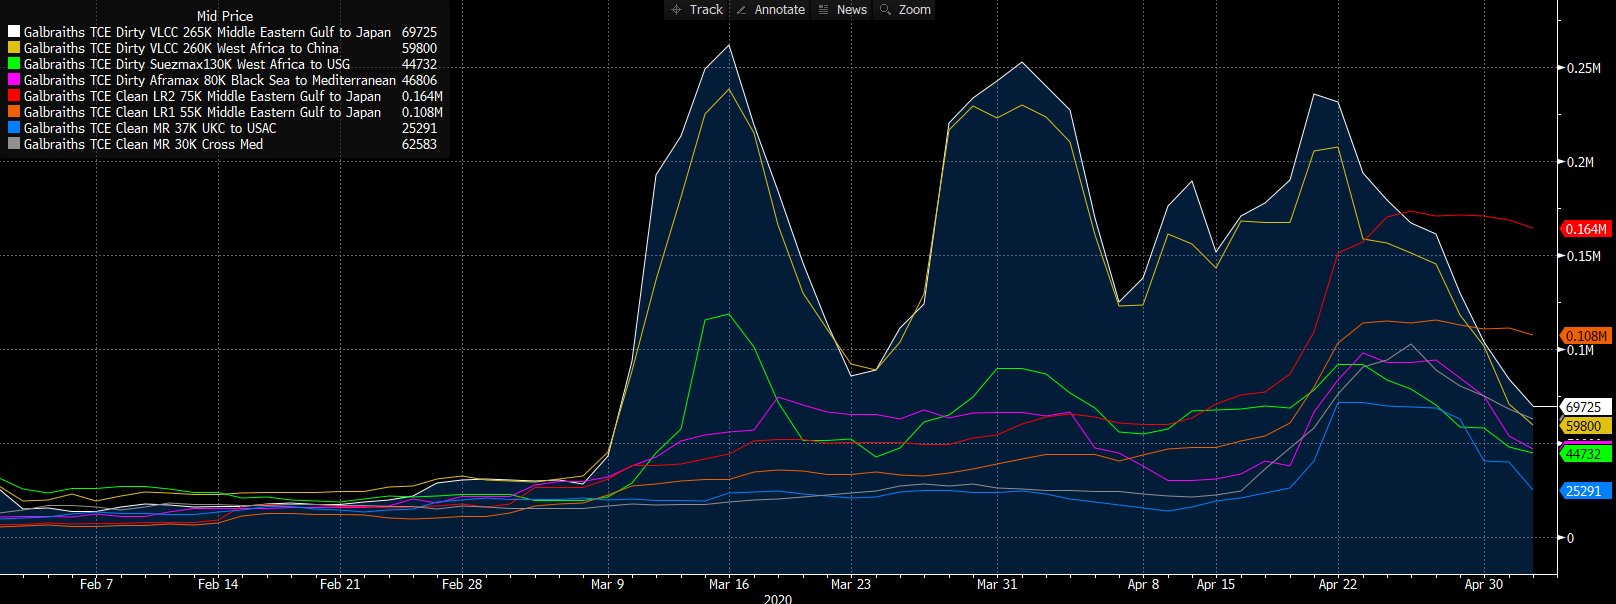This screenshot has width=1616, height=604.
Task: Click the Mar 16 date label
Action: 729,584
